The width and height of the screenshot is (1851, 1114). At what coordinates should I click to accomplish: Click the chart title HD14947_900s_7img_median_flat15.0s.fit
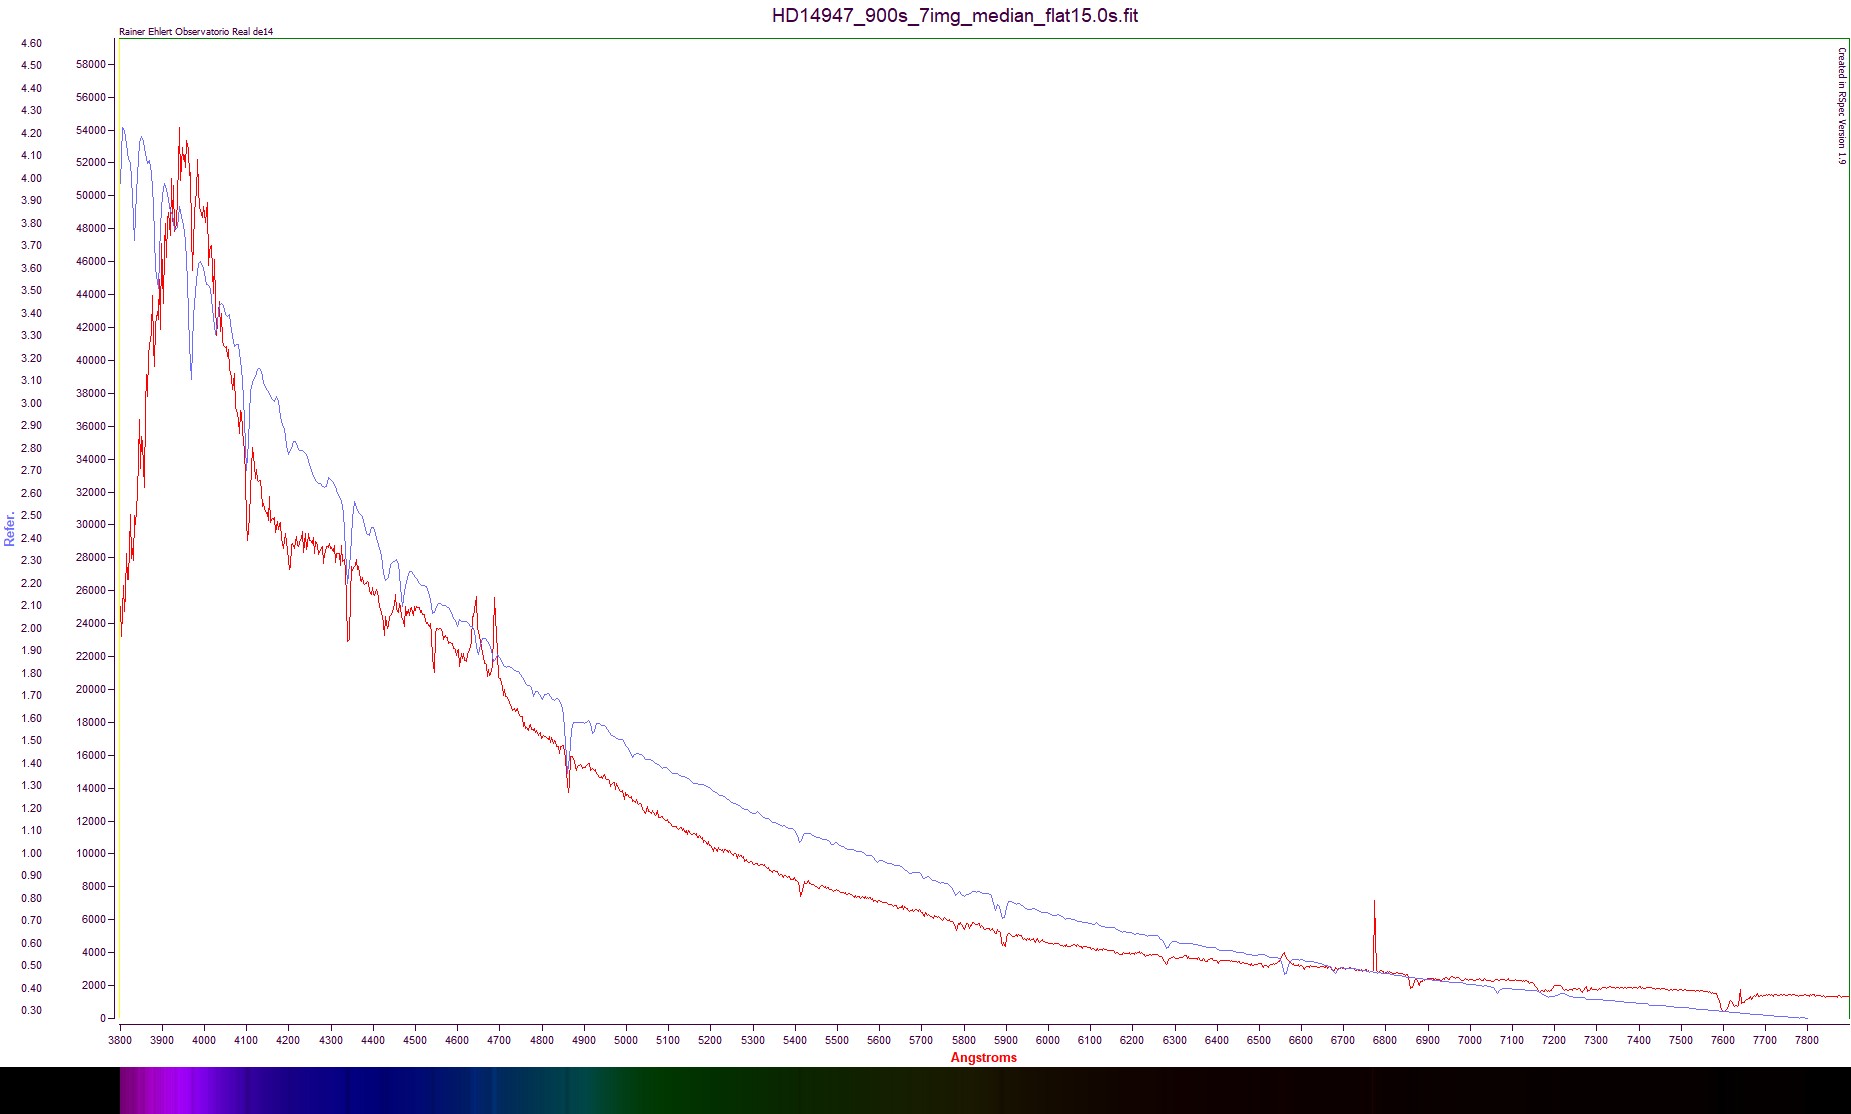click(954, 15)
